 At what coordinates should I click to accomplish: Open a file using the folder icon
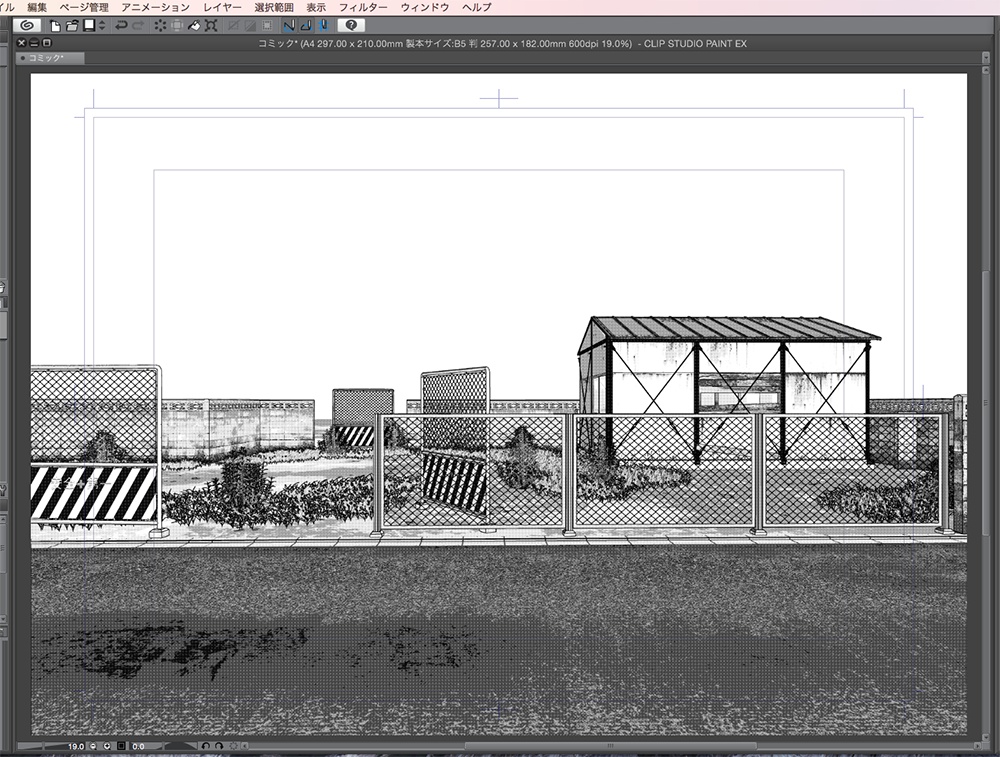click(72, 26)
